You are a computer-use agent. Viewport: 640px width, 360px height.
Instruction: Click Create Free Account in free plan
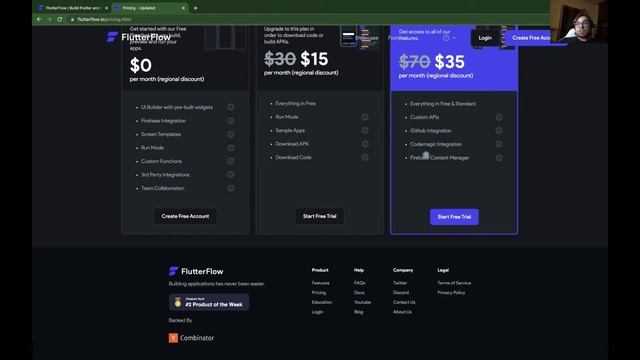(185, 216)
